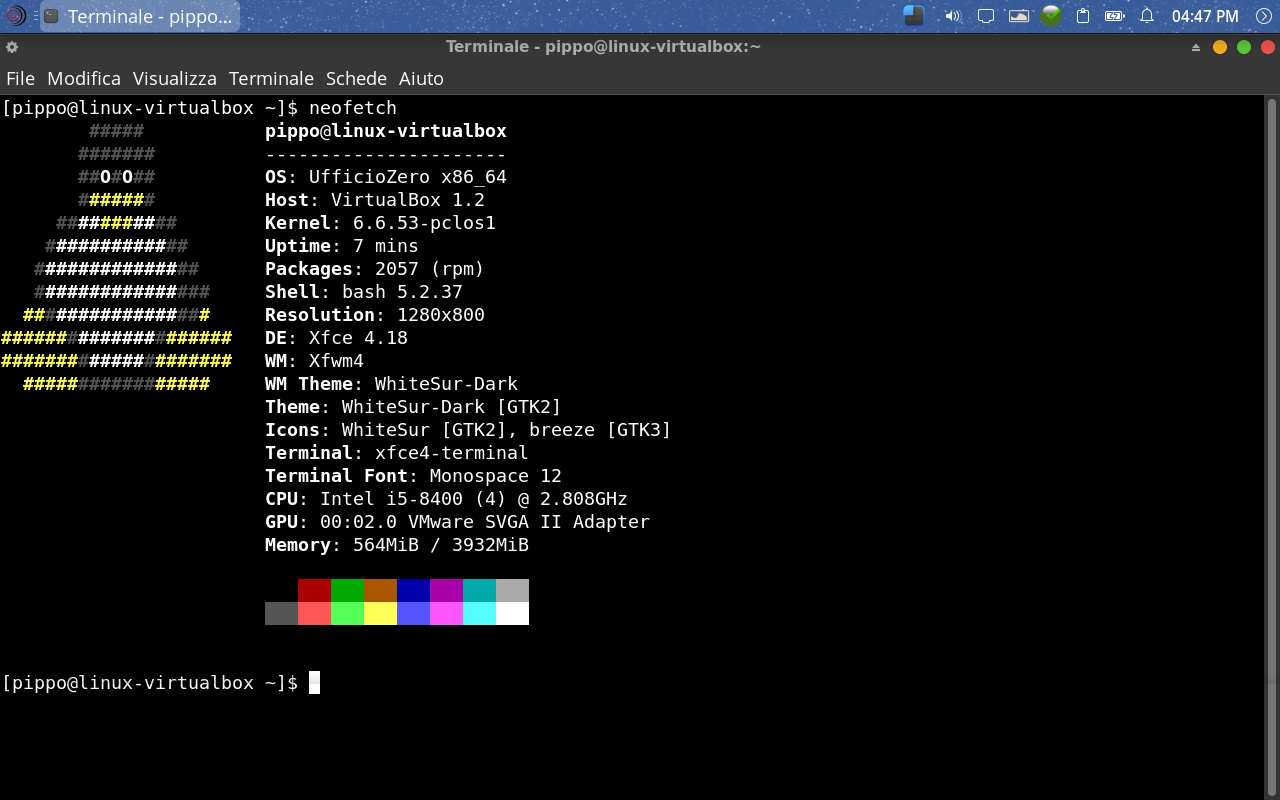
Task: Click the system monitor graph icon
Action: 1019,16
